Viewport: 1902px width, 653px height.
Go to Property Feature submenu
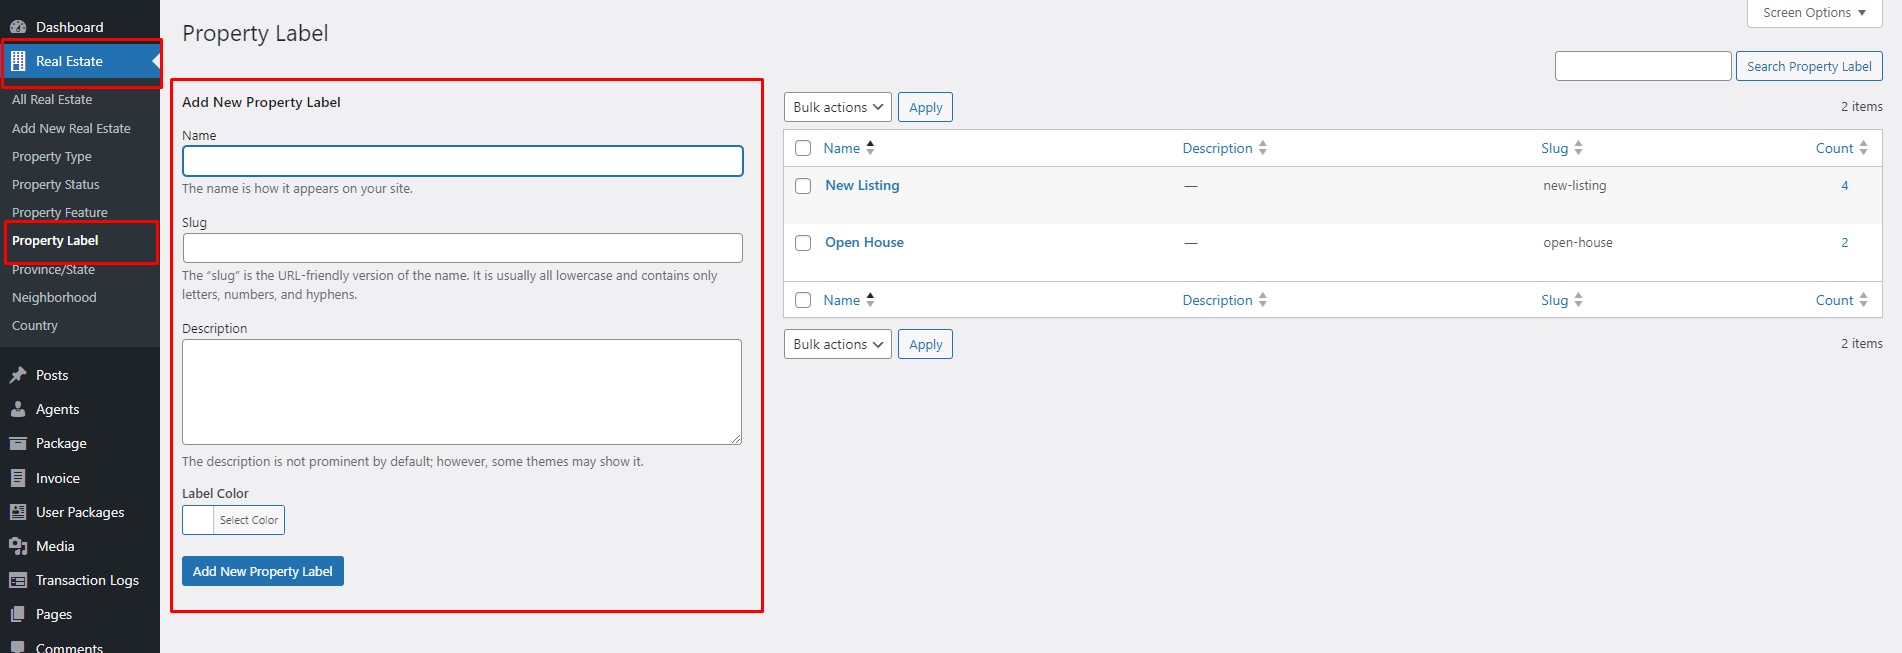coord(60,213)
